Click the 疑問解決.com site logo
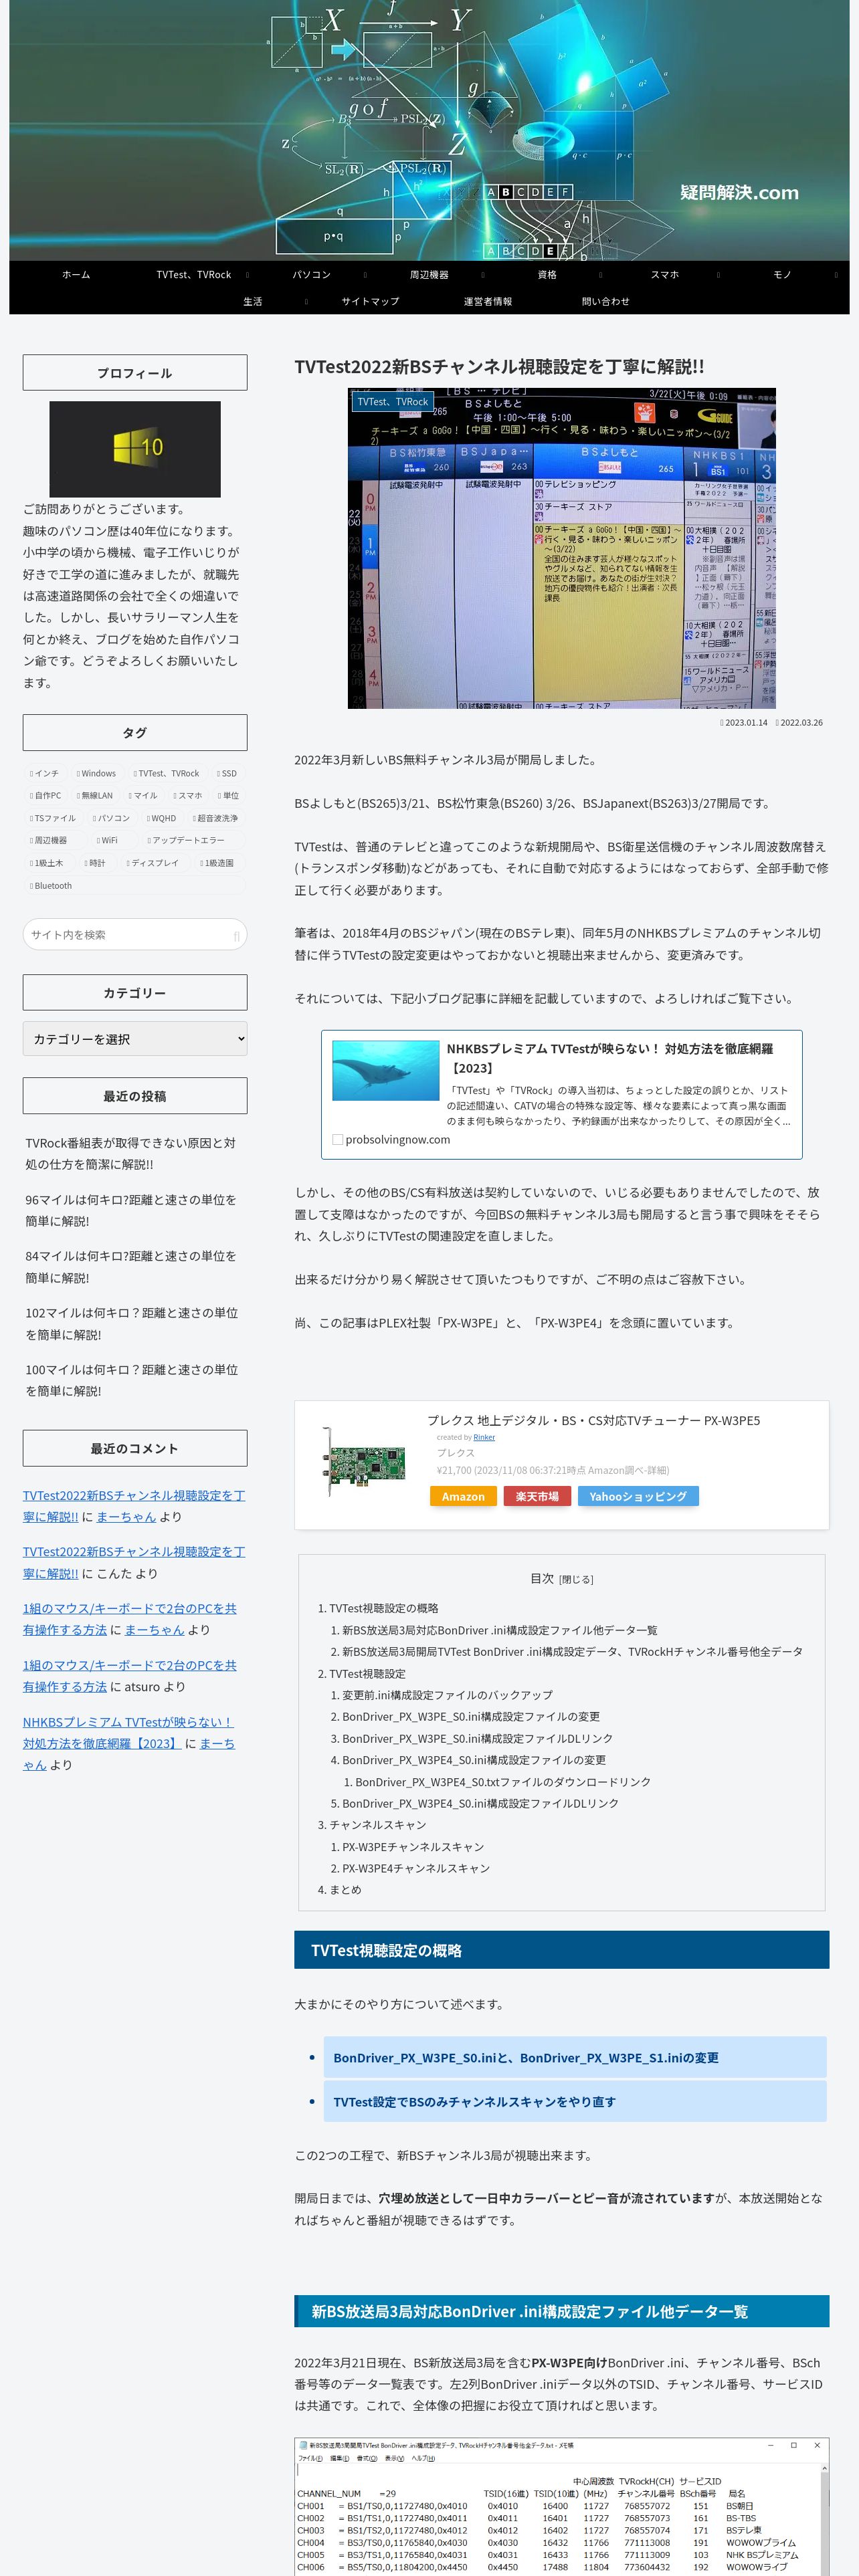This screenshot has width=859, height=2576. tap(739, 192)
